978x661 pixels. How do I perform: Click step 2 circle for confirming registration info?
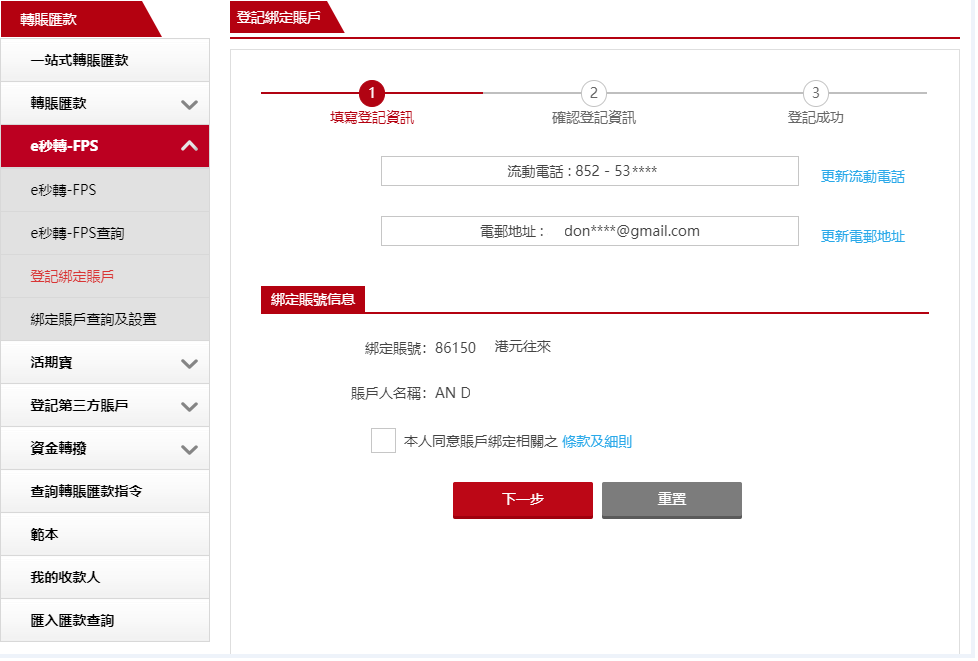pos(594,93)
